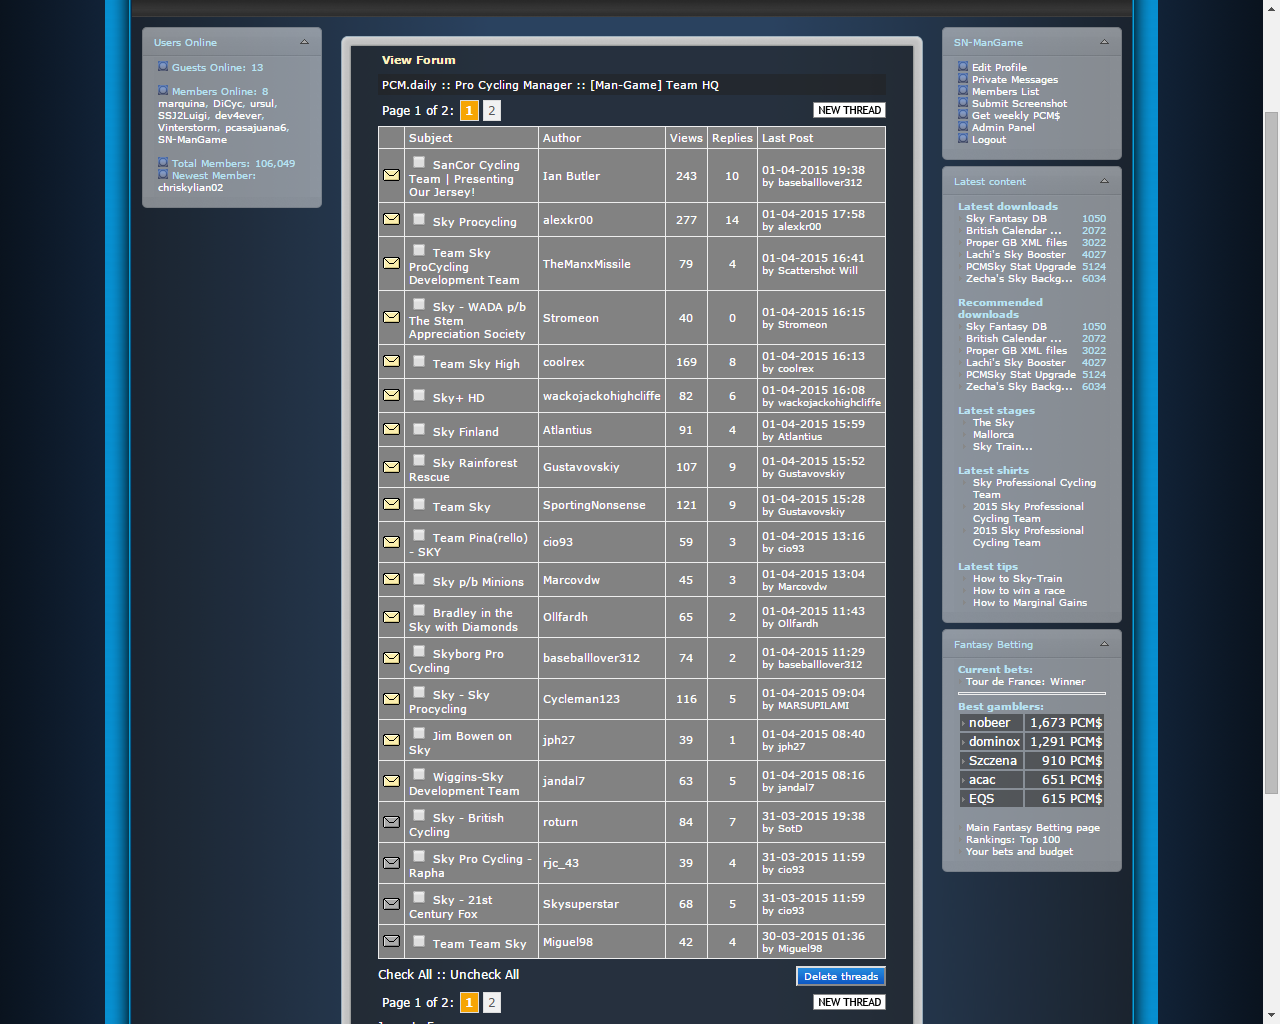This screenshot has height=1024, width=1280.
Task: Click envelope icon beside Sky Procycling thread
Action: [391, 220]
